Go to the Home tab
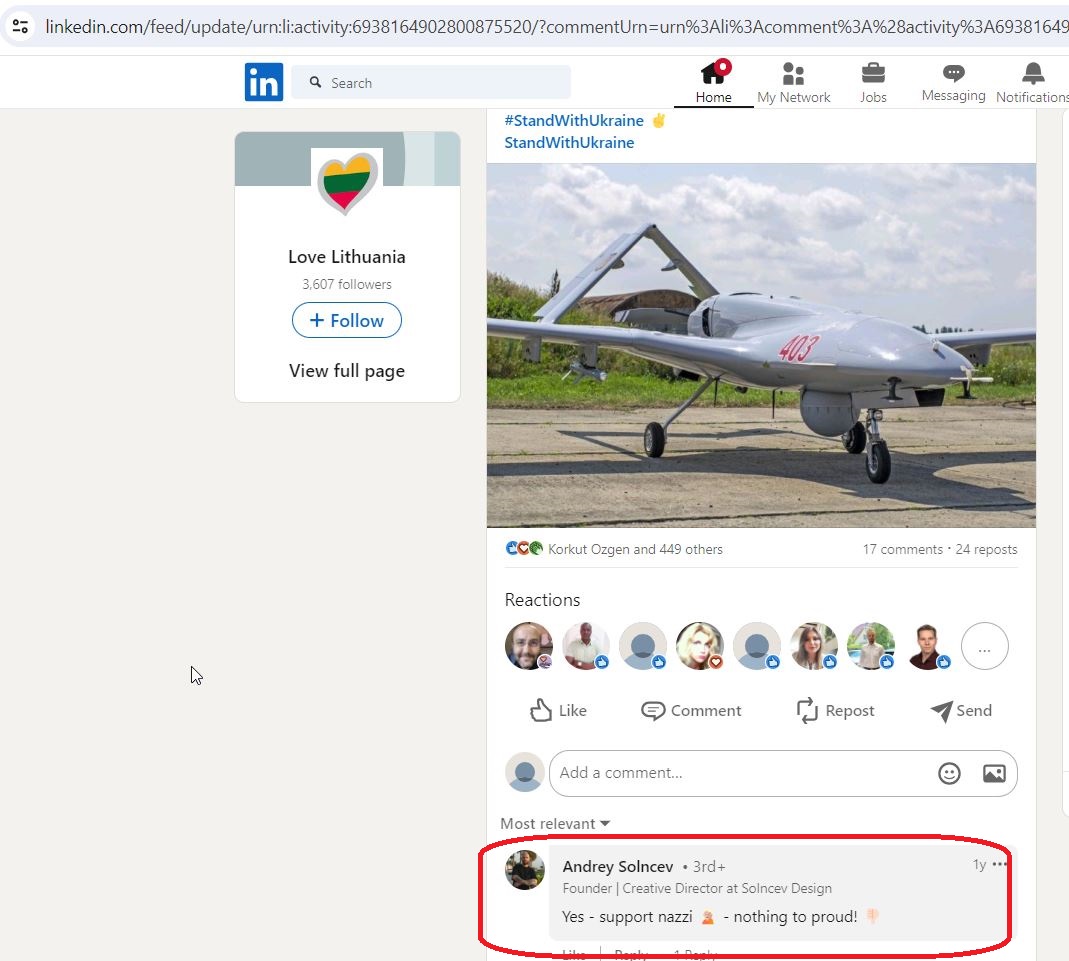Screen dimensions: 1069x961 (x=713, y=82)
